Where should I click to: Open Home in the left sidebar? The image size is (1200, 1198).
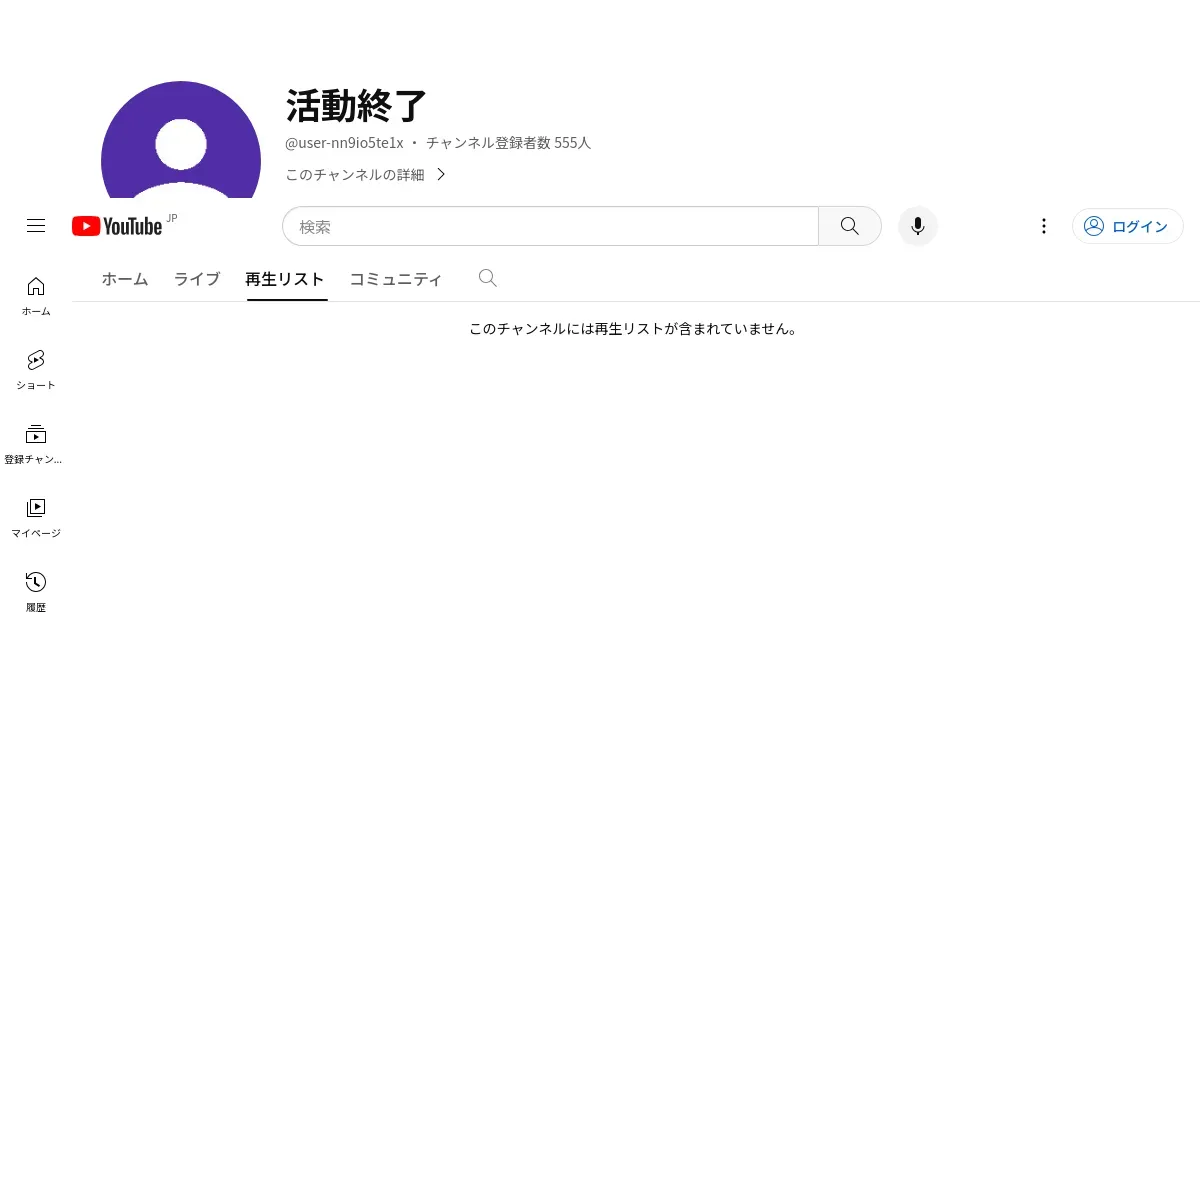click(x=36, y=296)
